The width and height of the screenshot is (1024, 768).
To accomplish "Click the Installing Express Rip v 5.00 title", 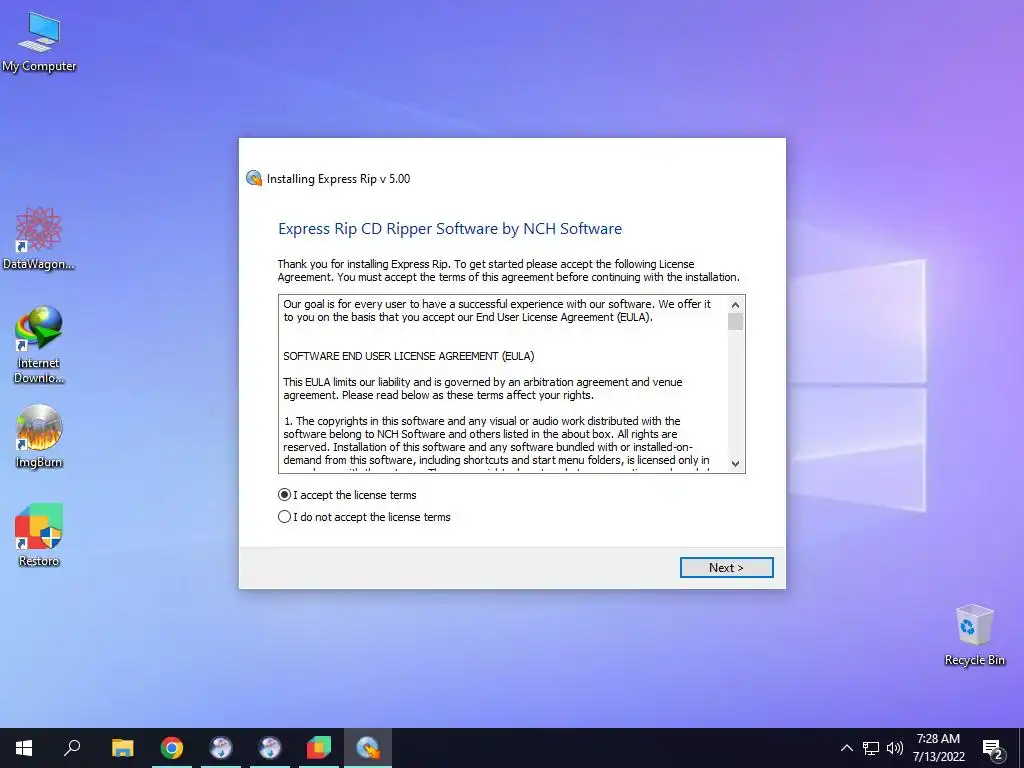I will click(x=338, y=179).
